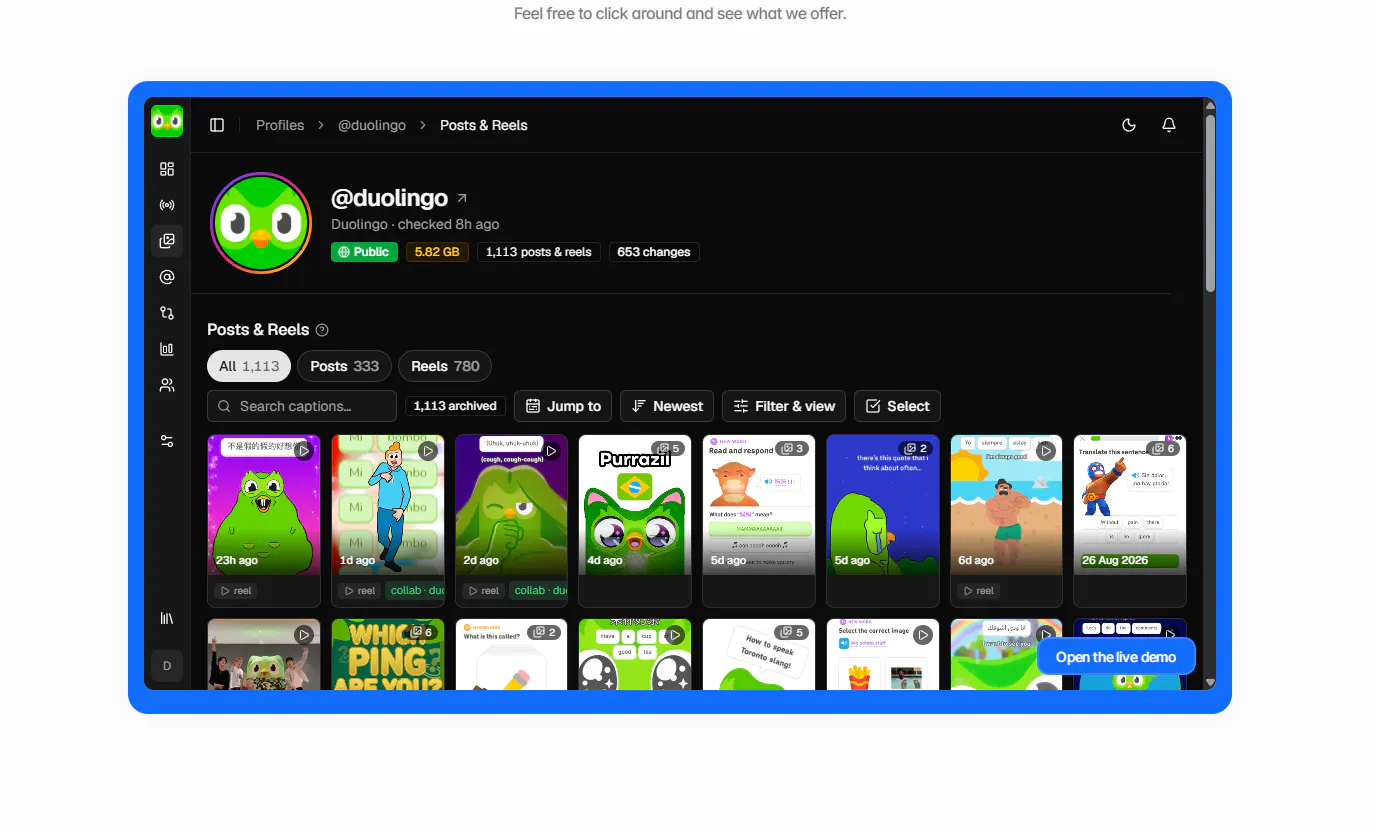Click the play icon on the 2d ago reel

[552, 451]
